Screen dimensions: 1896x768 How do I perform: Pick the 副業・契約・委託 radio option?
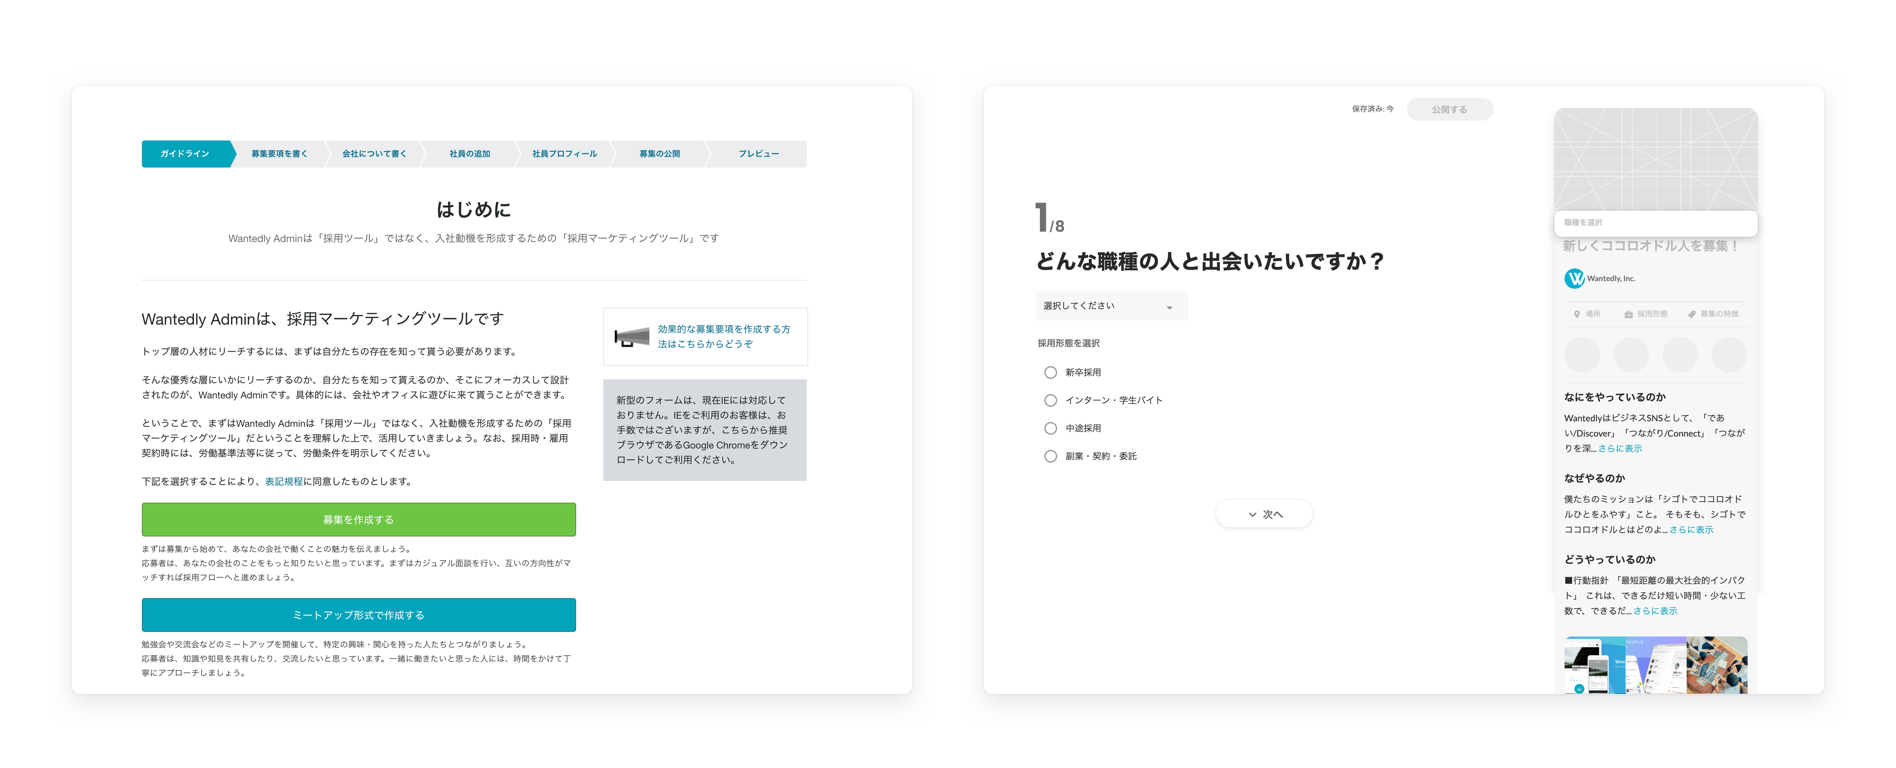(1050, 456)
